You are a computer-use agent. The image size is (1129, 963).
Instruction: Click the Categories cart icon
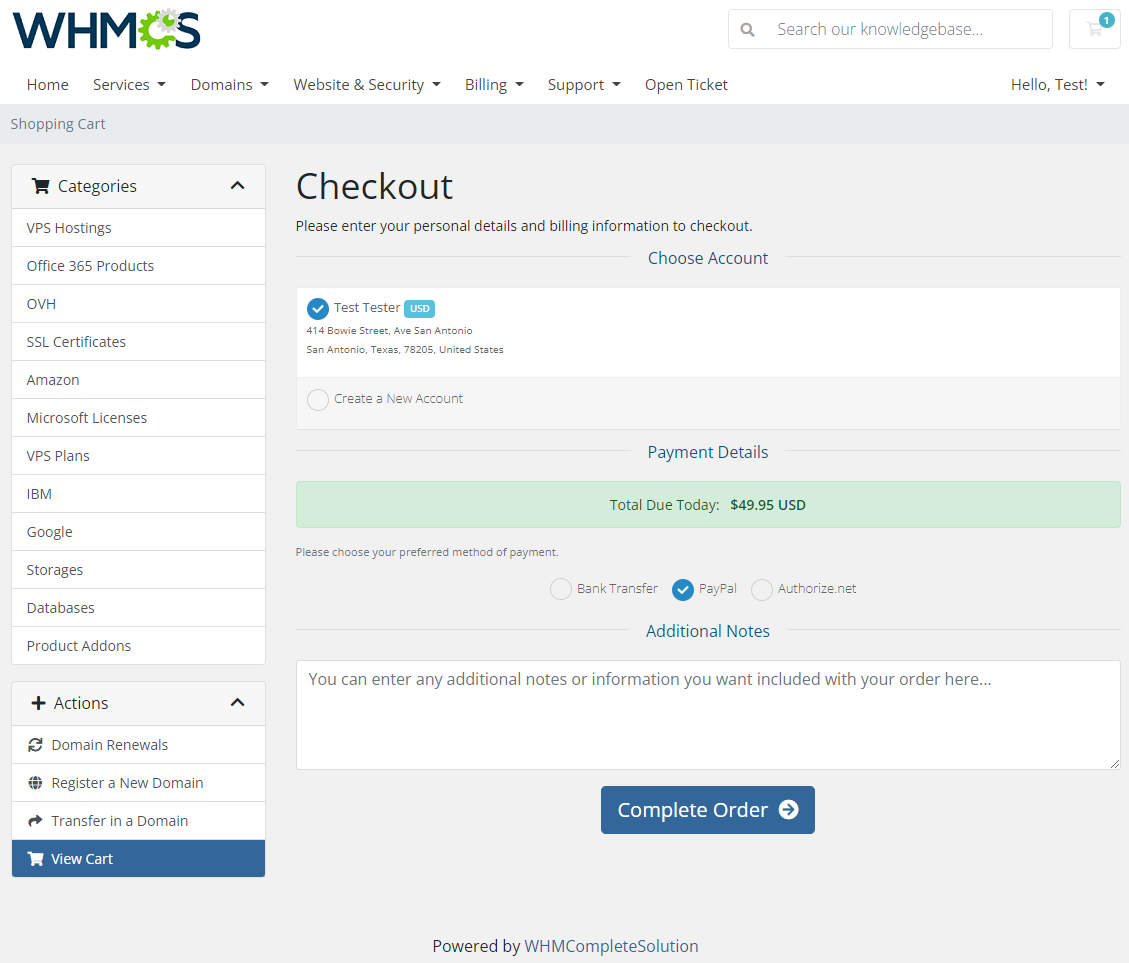coord(40,186)
